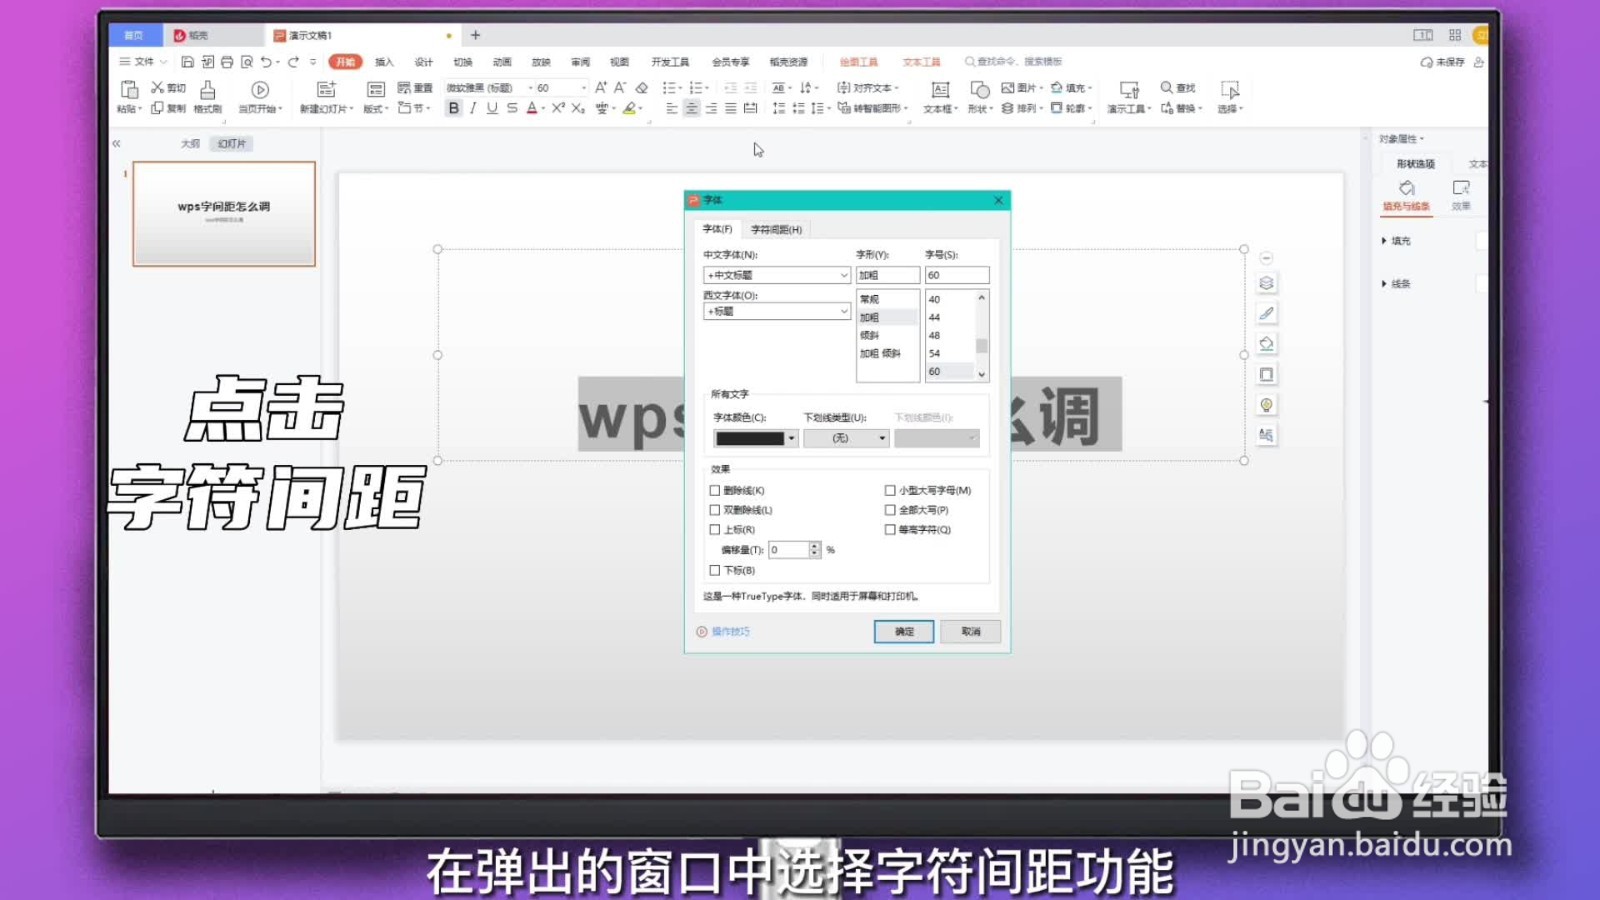Open the 图片 (picture) insert tool
This screenshot has height=900, width=1600.
(1020, 87)
